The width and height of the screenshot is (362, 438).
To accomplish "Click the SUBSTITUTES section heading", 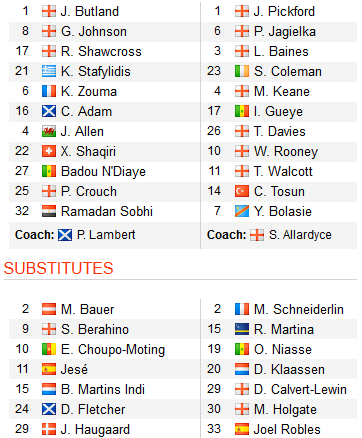I will [x=59, y=268].
